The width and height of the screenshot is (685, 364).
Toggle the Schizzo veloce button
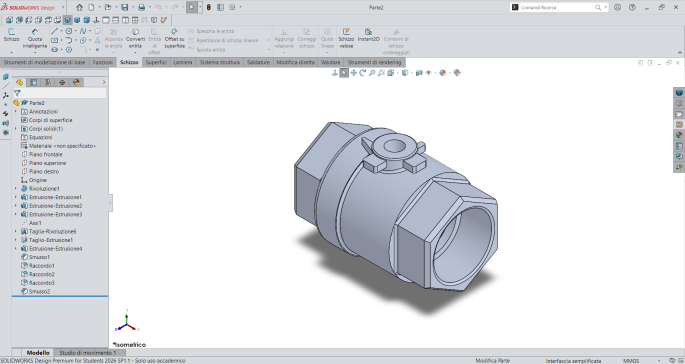pyautogui.click(x=346, y=38)
